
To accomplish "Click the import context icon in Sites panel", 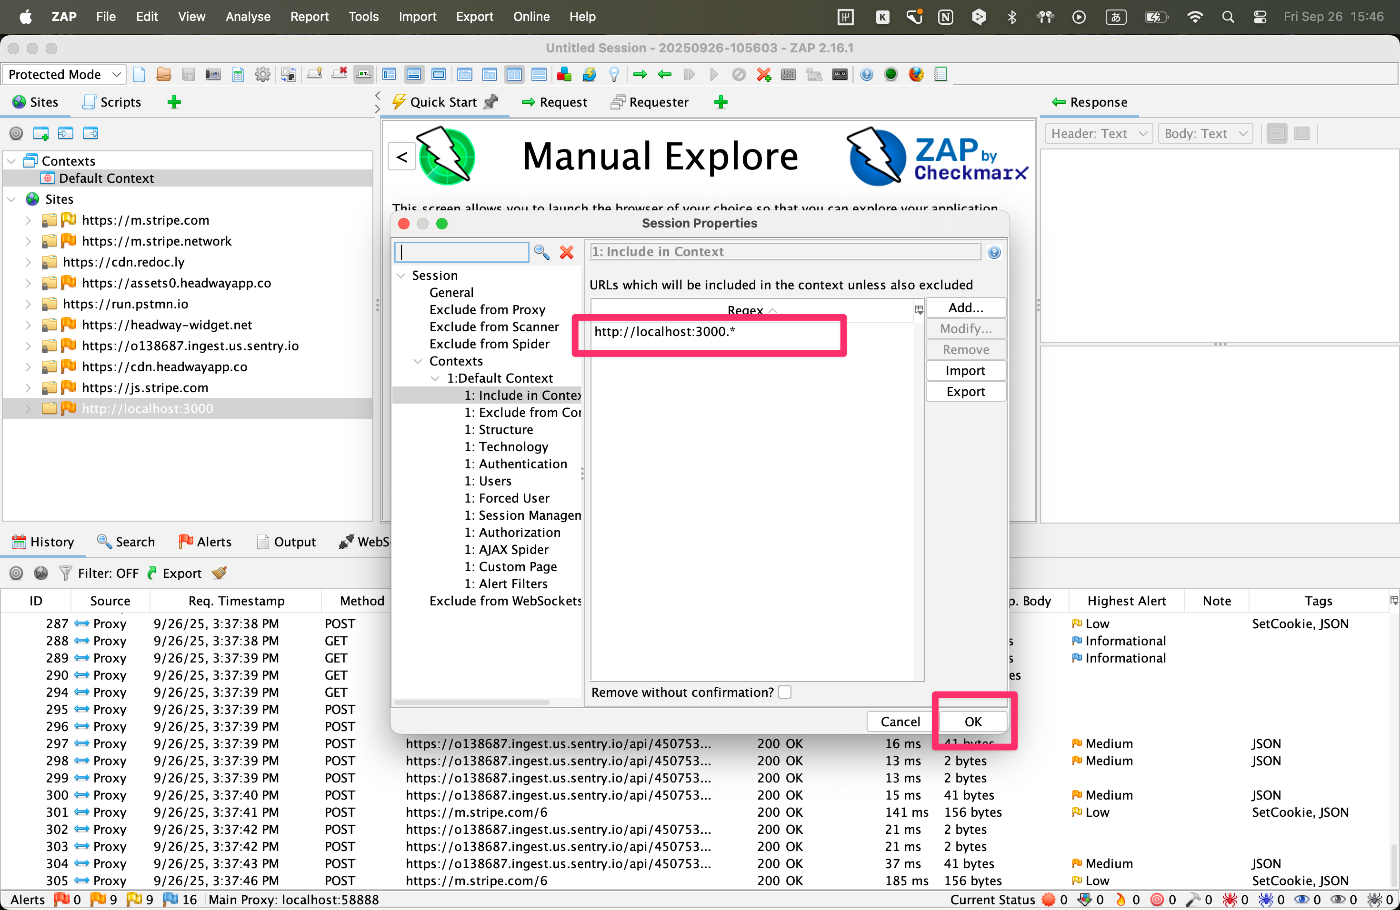I will pyautogui.click(x=65, y=133).
